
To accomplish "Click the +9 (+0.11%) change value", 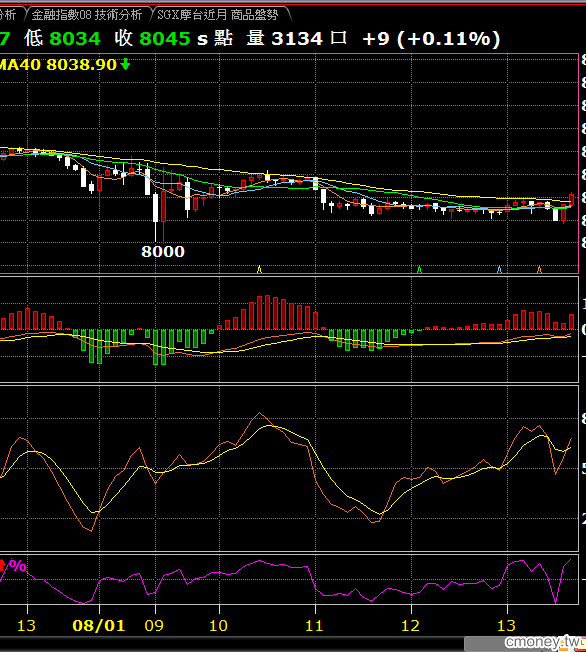I will click(x=431, y=39).
